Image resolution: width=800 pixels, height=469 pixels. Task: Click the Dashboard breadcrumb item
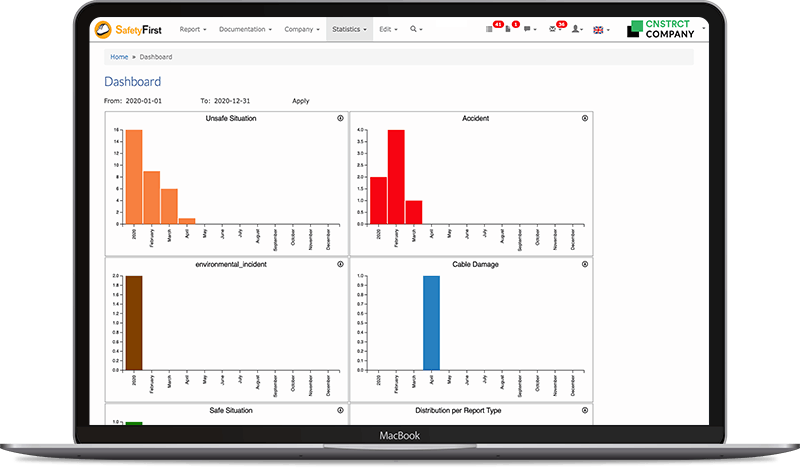click(156, 57)
